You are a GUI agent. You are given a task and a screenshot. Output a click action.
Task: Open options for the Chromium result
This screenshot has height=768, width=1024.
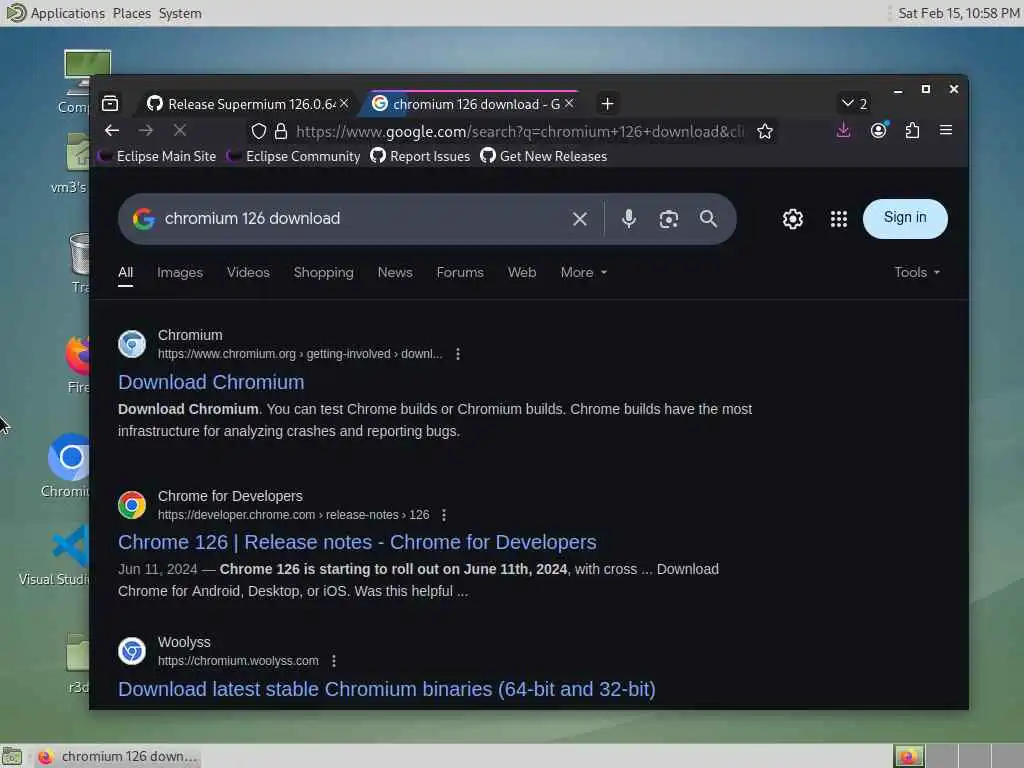[458, 354]
